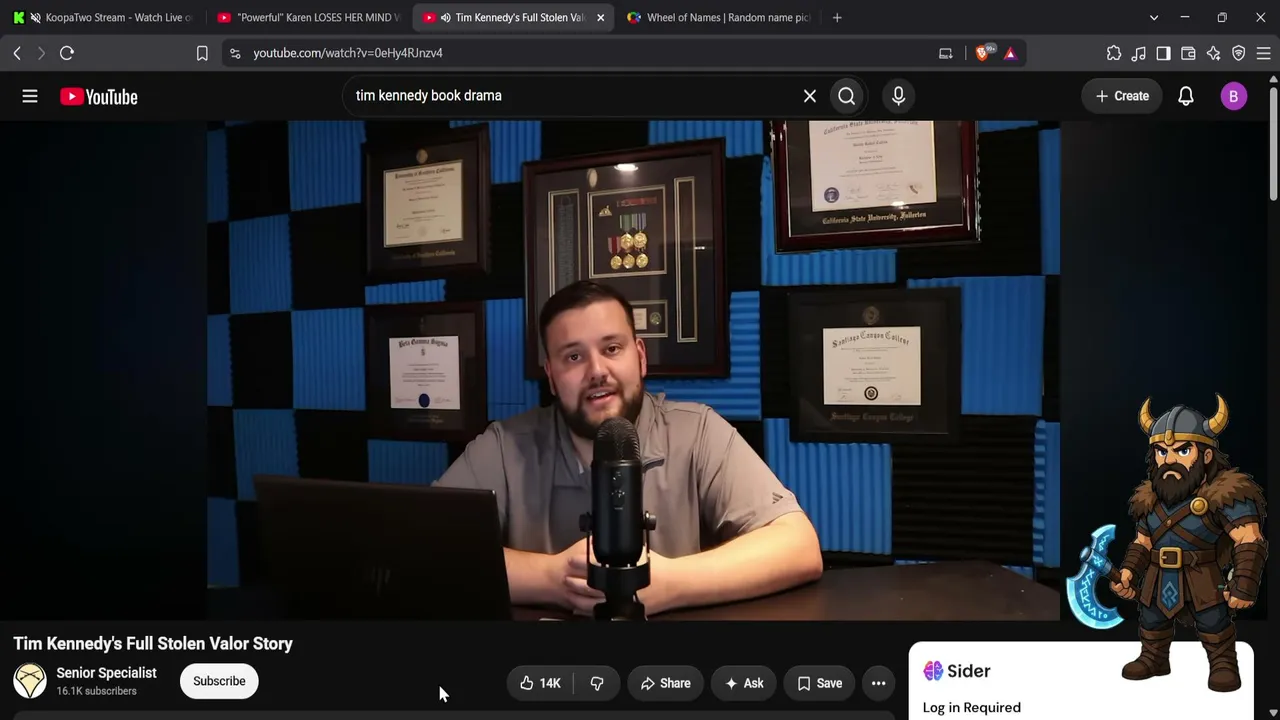This screenshot has height=720, width=1280.
Task: Bookmark this page
Action: coord(202,53)
